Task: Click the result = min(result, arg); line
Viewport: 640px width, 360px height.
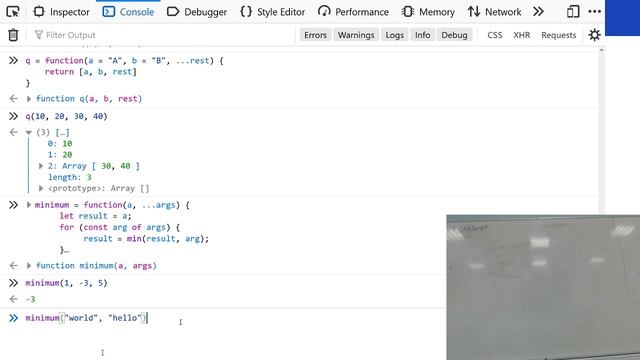Action: [146, 239]
